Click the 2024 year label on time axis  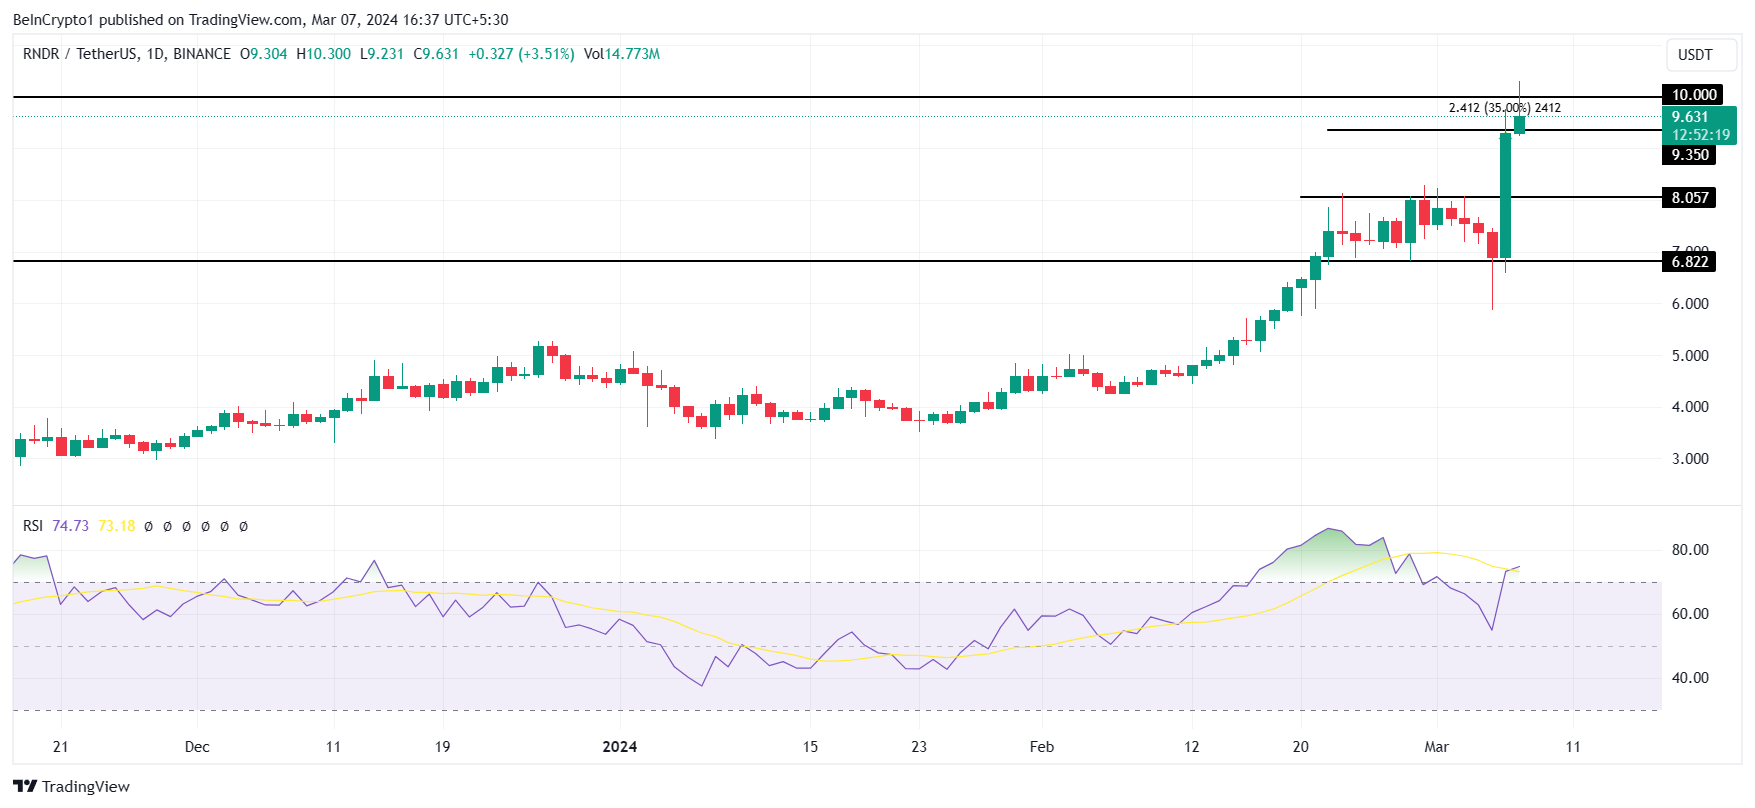[x=620, y=747]
